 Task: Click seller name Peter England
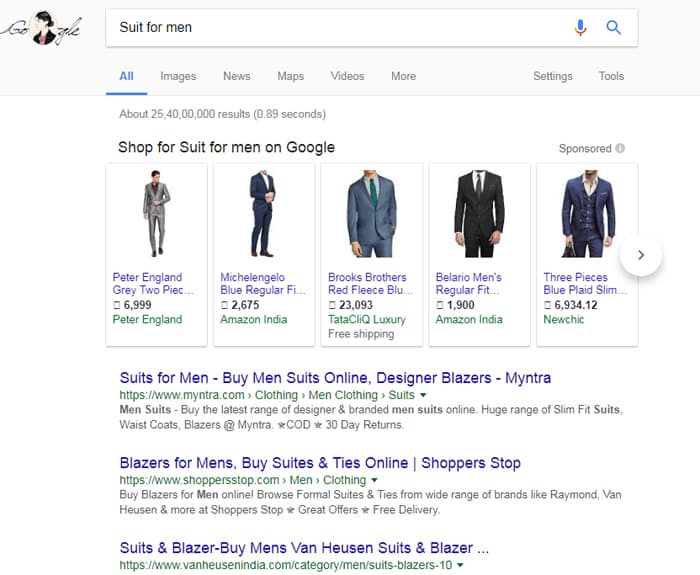click(147, 320)
